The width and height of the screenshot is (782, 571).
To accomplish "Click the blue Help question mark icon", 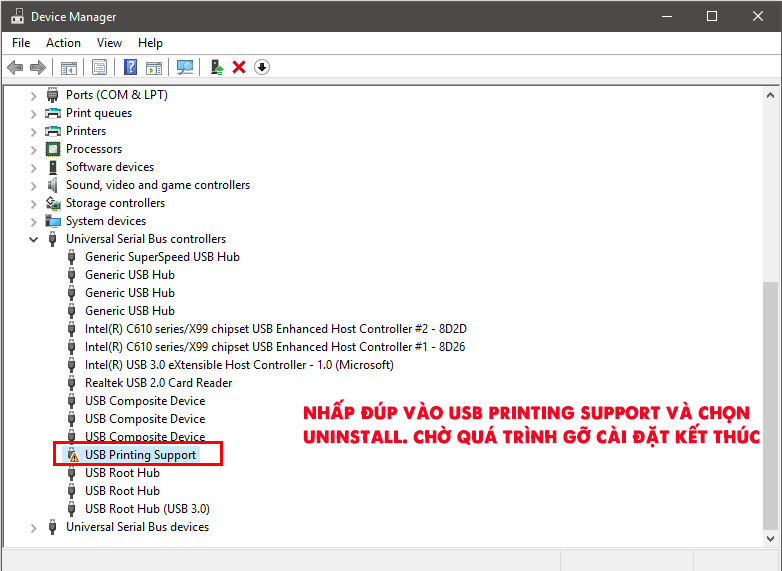I will click(130, 67).
